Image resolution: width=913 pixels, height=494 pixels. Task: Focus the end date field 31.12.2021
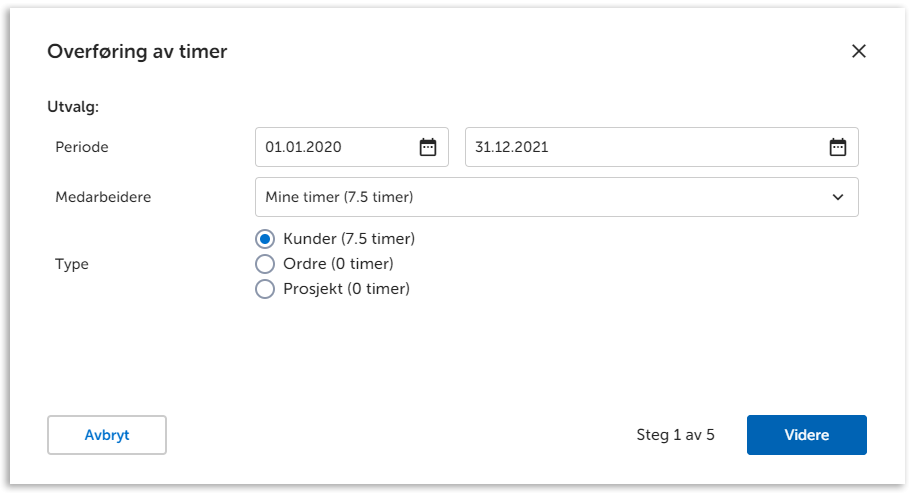pos(640,147)
